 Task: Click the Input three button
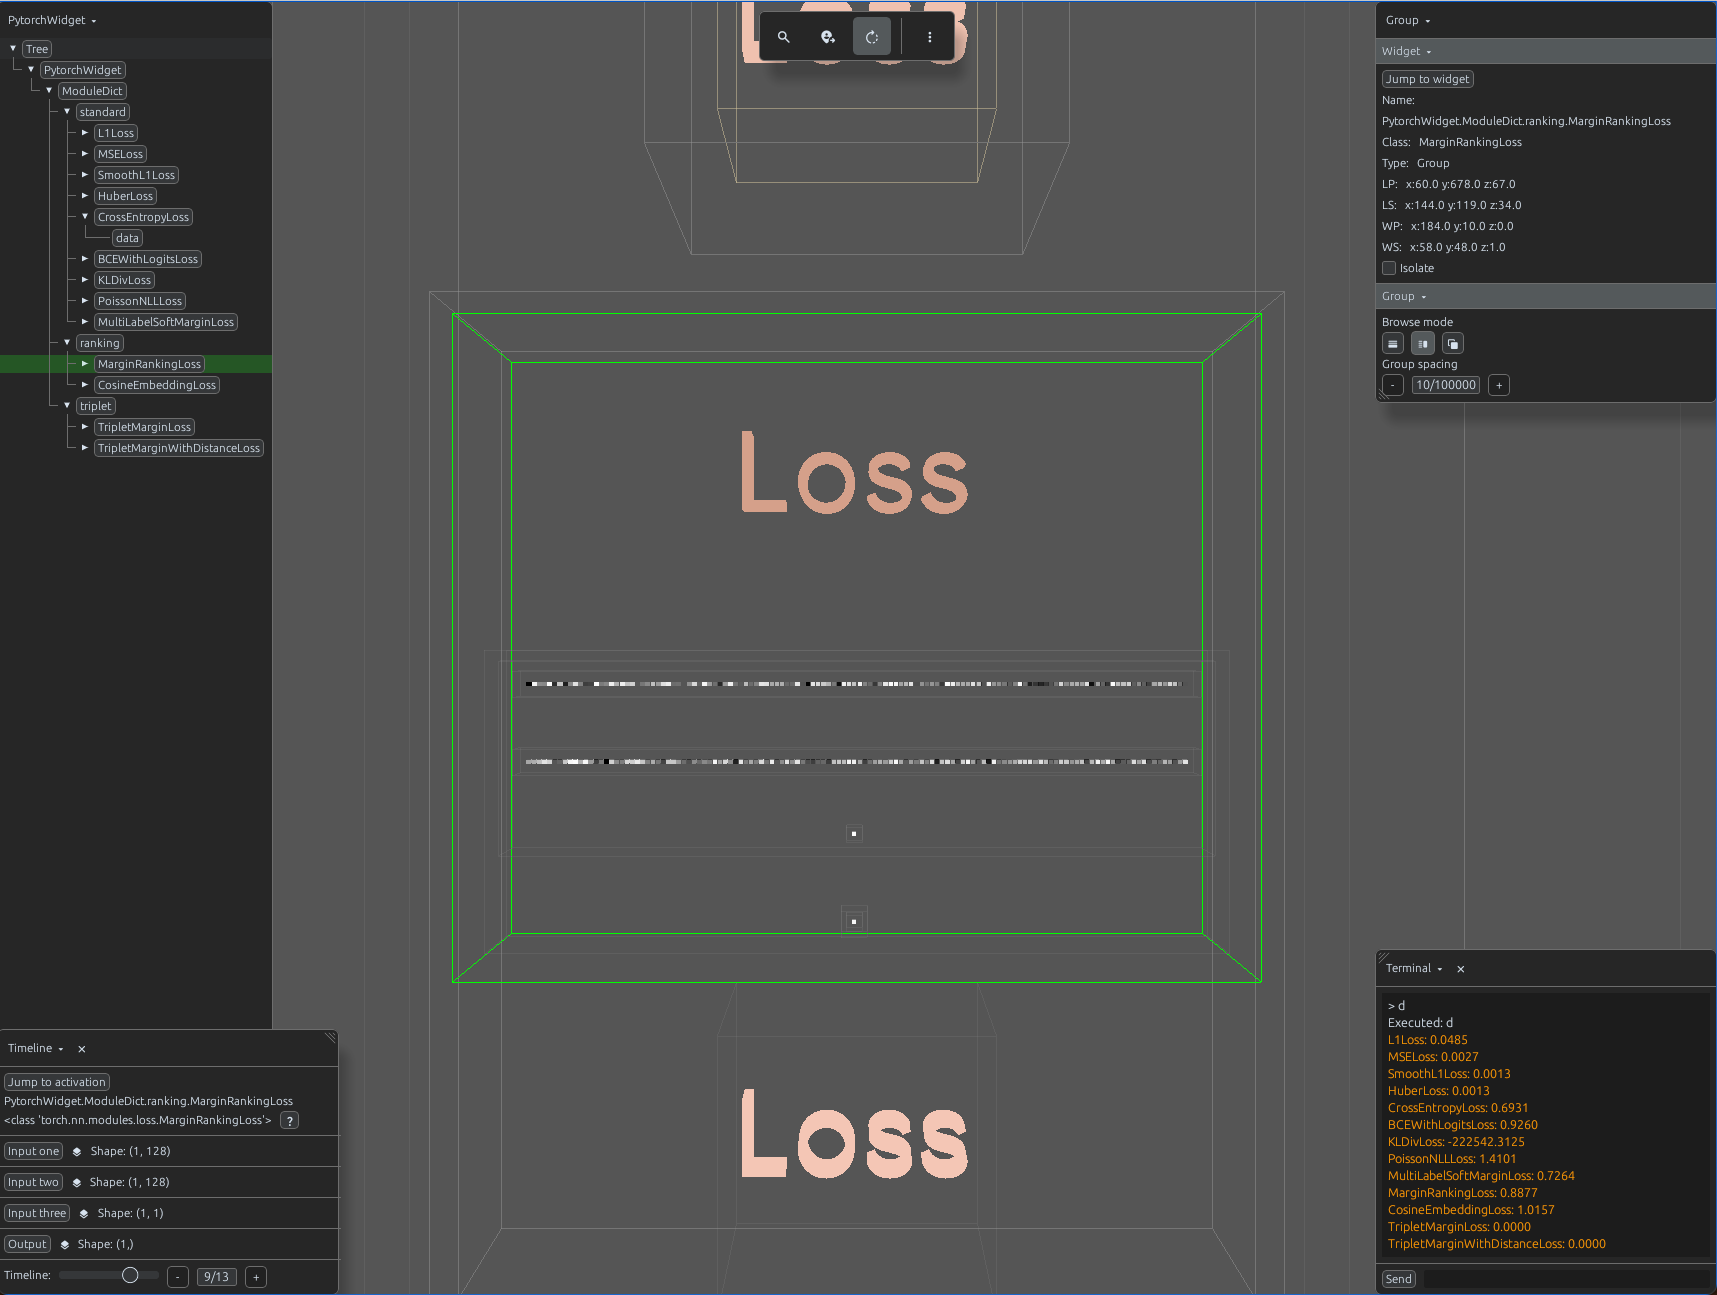[x=37, y=1214]
